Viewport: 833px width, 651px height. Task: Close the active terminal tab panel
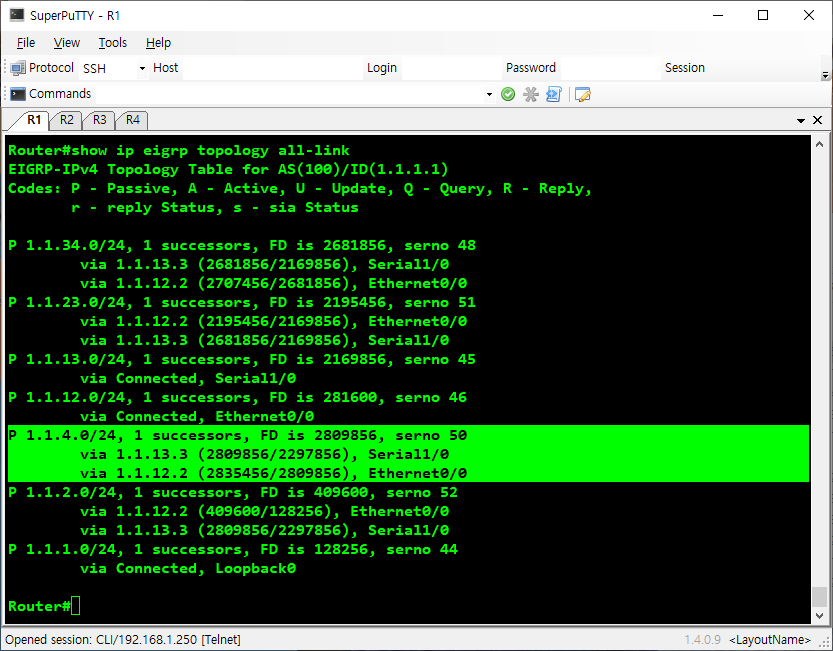[818, 120]
